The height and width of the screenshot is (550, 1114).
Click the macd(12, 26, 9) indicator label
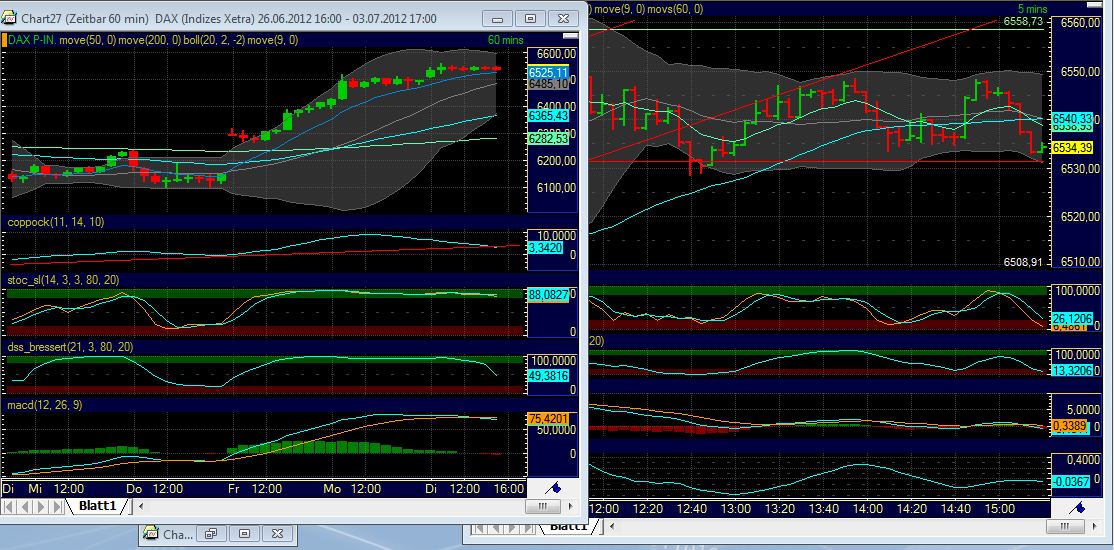click(44, 404)
